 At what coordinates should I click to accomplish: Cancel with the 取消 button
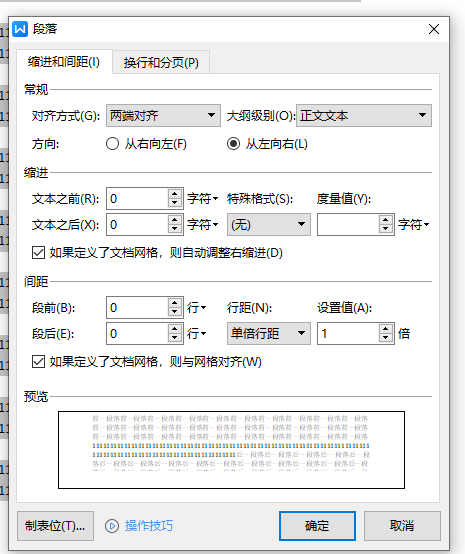(x=402, y=526)
